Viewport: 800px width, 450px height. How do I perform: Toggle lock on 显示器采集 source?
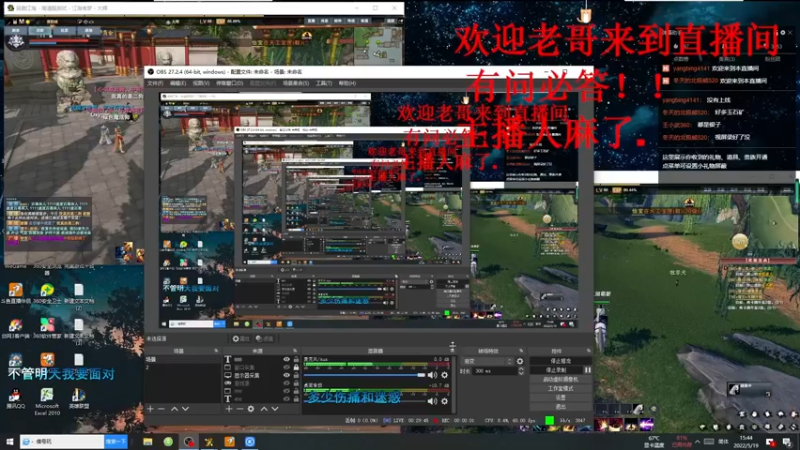pos(296,375)
